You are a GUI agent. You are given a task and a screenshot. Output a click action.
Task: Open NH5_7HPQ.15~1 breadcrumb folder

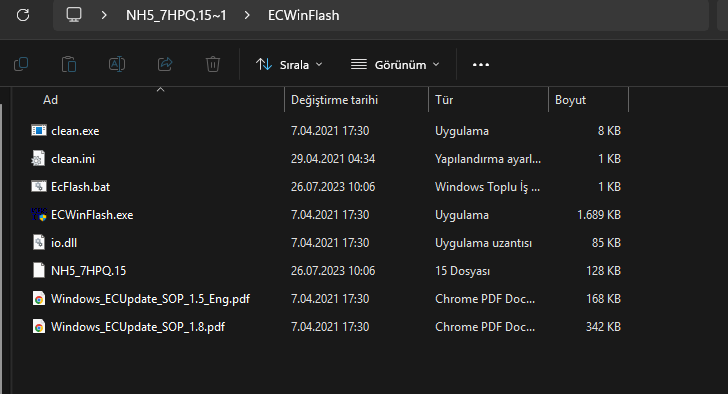(x=176, y=15)
